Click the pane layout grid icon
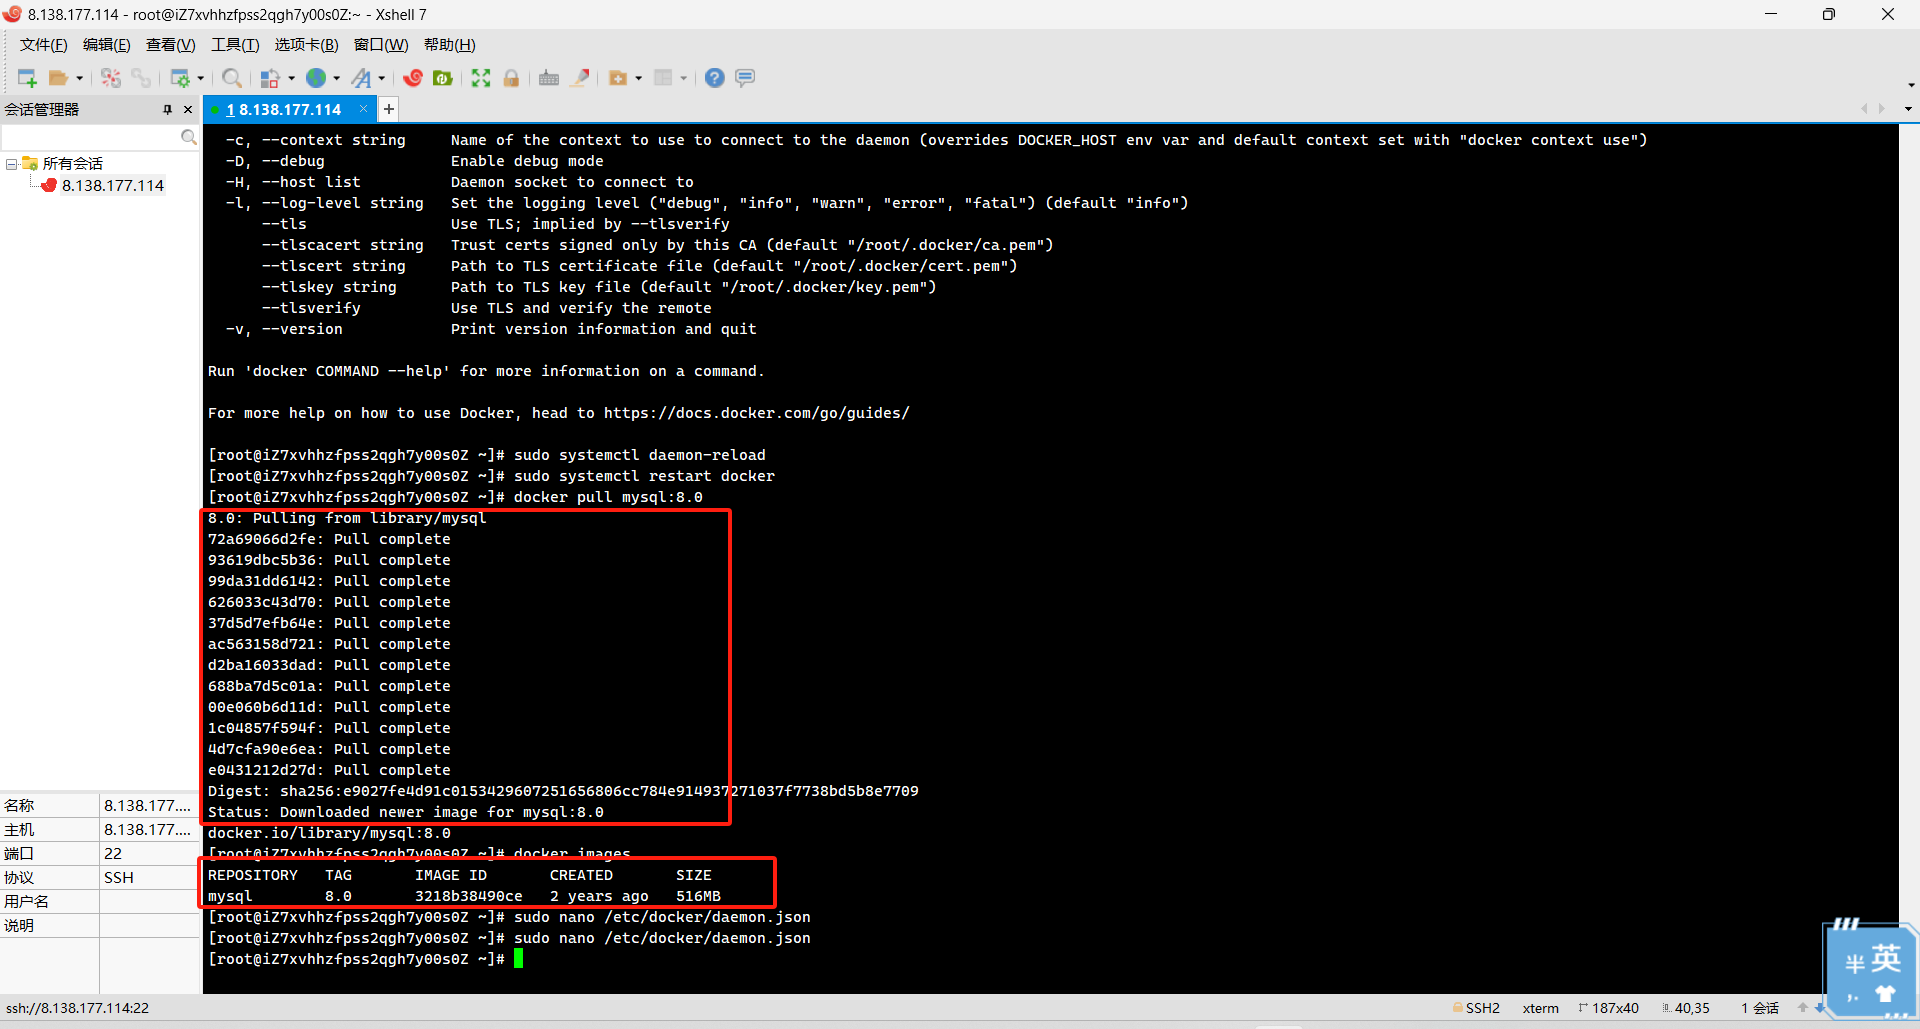 pos(663,78)
